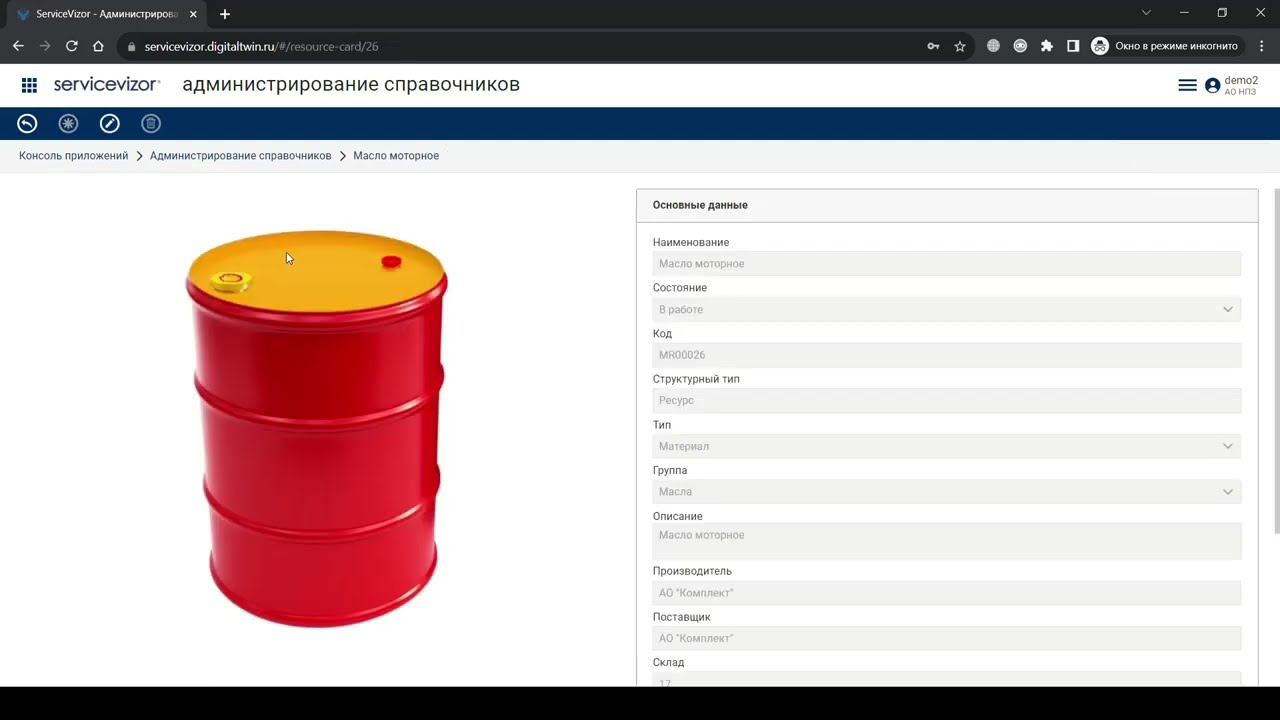Click the incognito mode indicator
Image resolution: width=1280 pixels, height=720 pixels.
pyautogui.click(x=1166, y=46)
